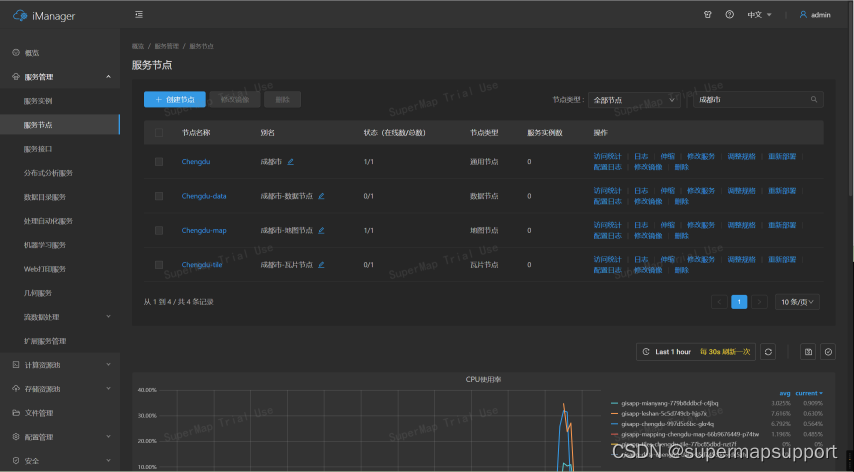
Task: Edit the alias 成都市-数据节点 with the pencil icon
Action: [321, 196]
